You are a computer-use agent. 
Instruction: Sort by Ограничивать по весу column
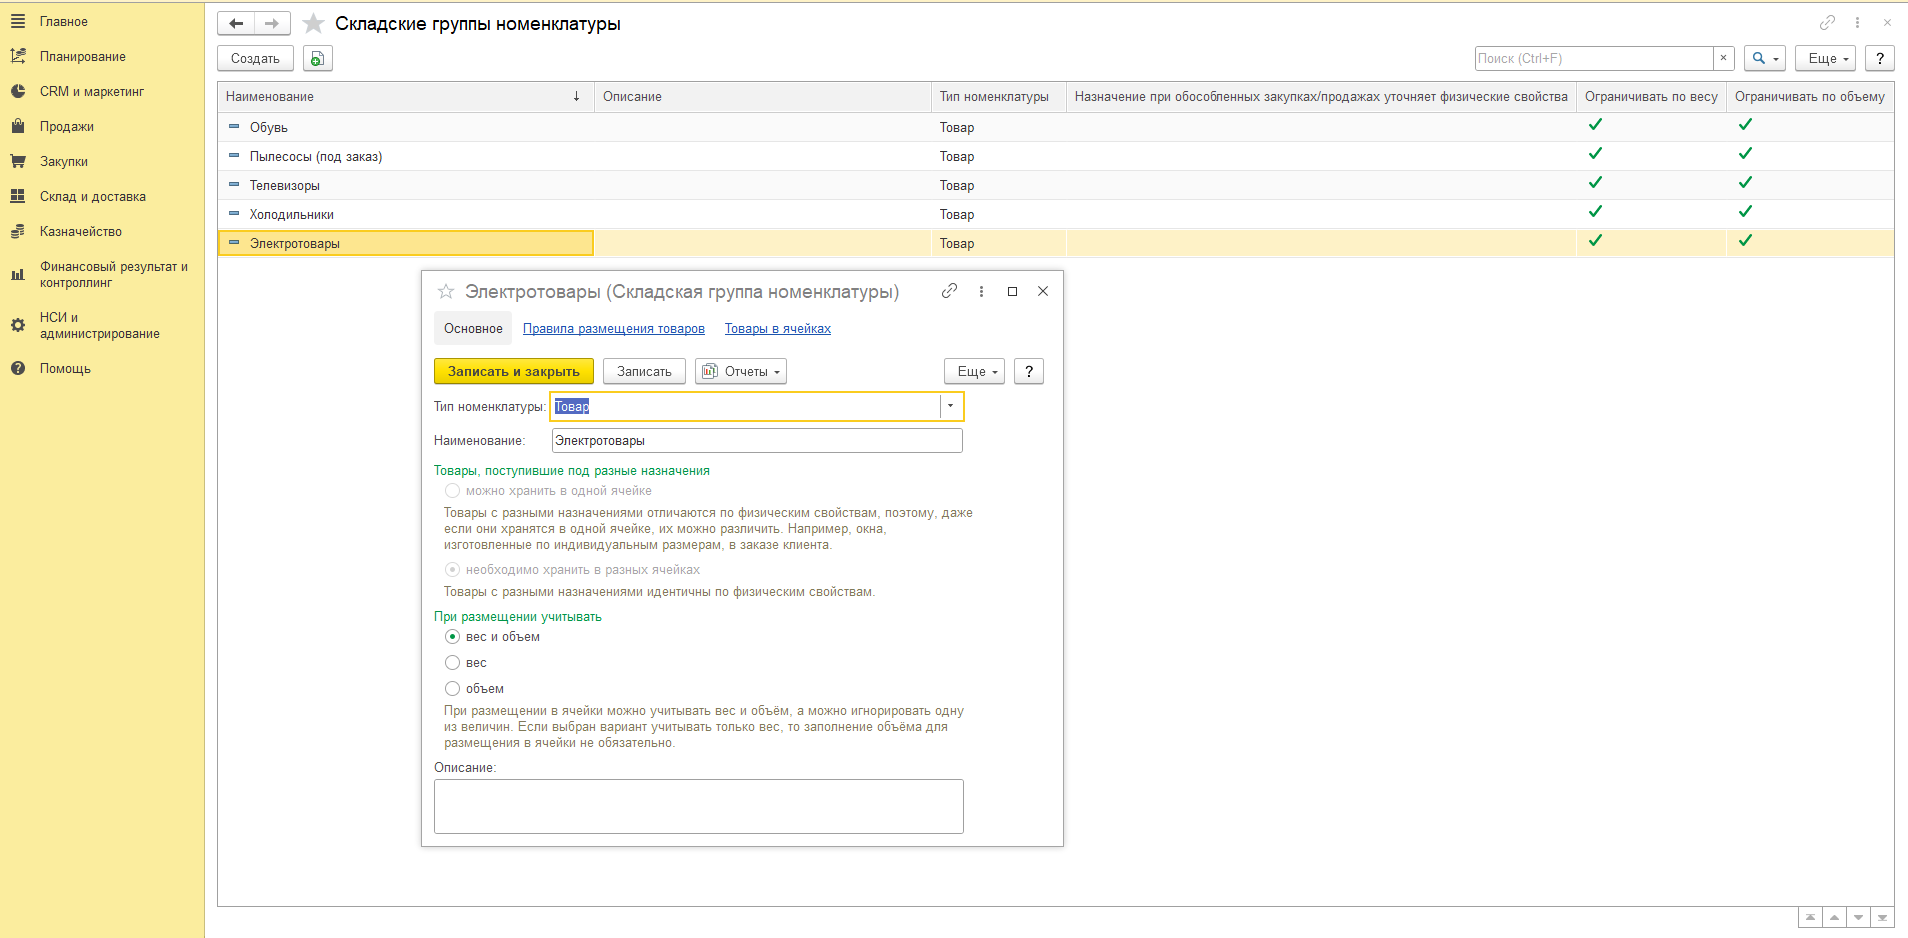point(1651,97)
